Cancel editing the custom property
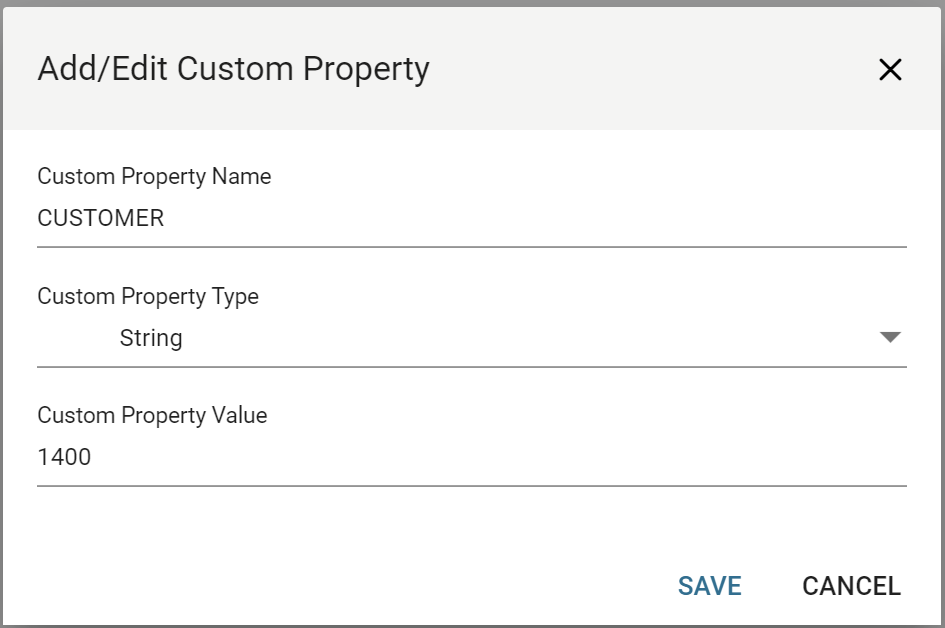The height and width of the screenshot is (628, 945). tap(851, 586)
